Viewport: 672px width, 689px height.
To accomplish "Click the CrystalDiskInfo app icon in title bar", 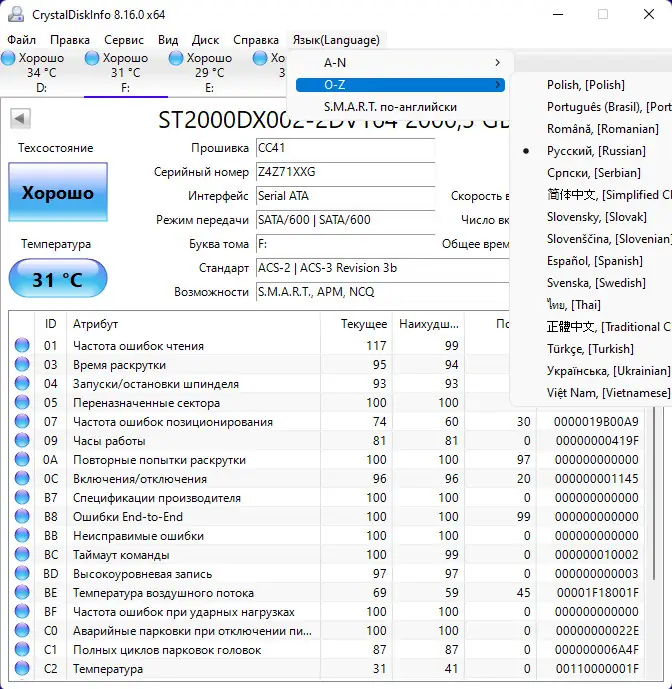I will pyautogui.click(x=16, y=14).
